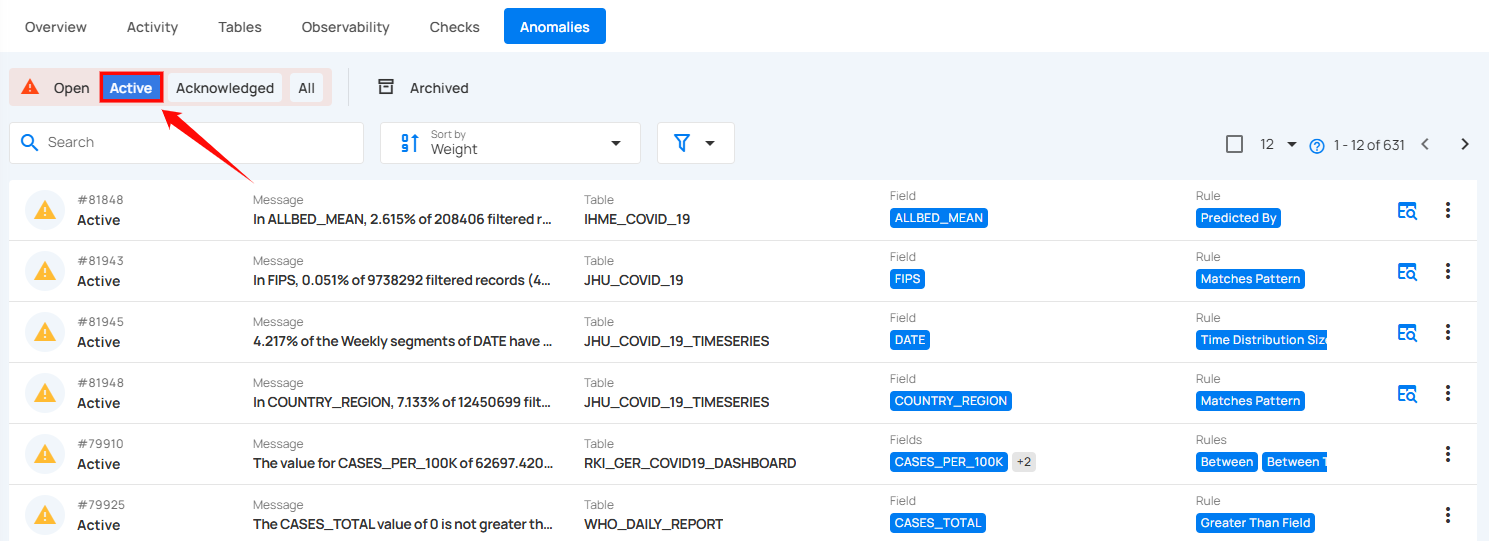Open three-dot menu for anomaly #81943

1447,271
